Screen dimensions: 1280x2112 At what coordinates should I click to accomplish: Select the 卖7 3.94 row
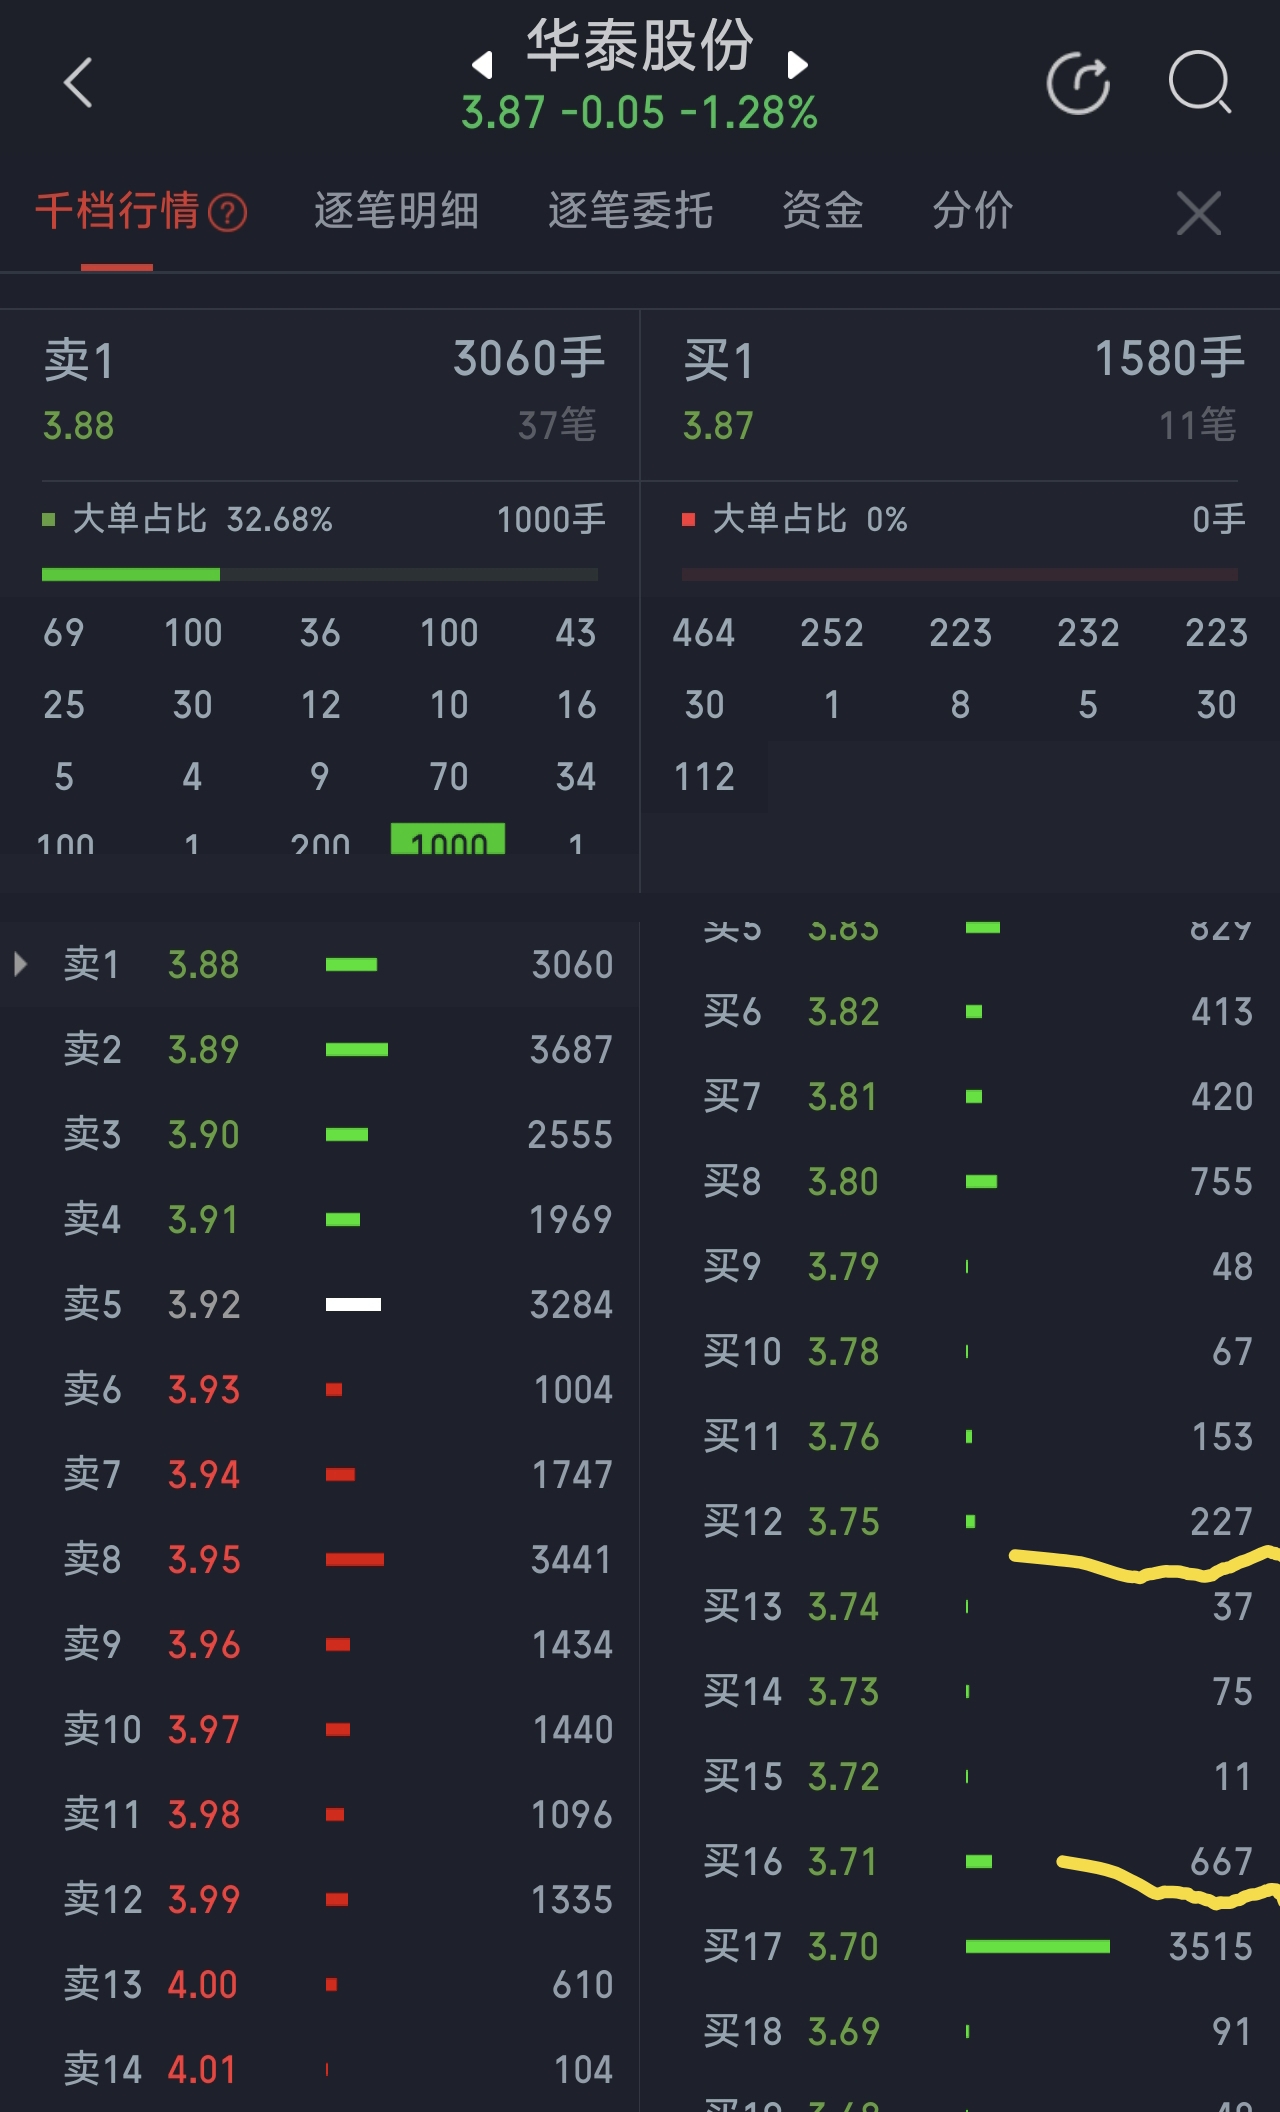click(x=320, y=1474)
